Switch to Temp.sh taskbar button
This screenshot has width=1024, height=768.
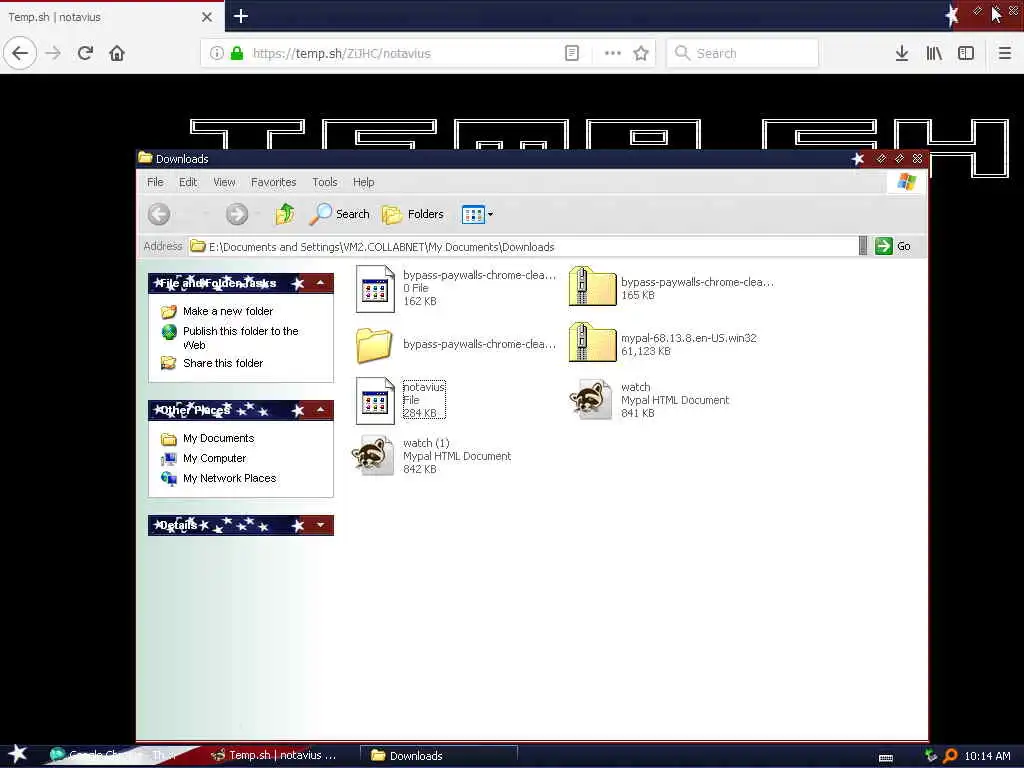(x=274, y=755)
